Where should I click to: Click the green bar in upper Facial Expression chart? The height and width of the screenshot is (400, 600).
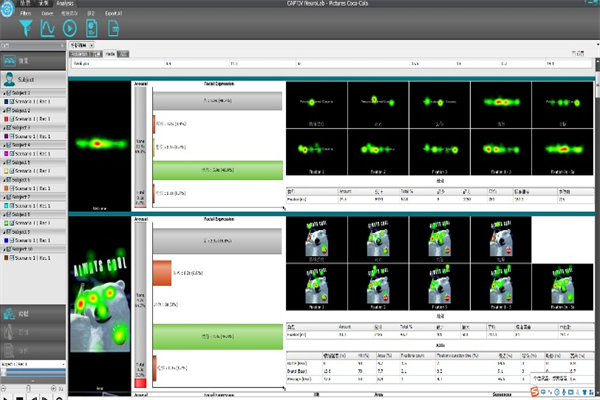pyautogui.click(x=218, y=170)
